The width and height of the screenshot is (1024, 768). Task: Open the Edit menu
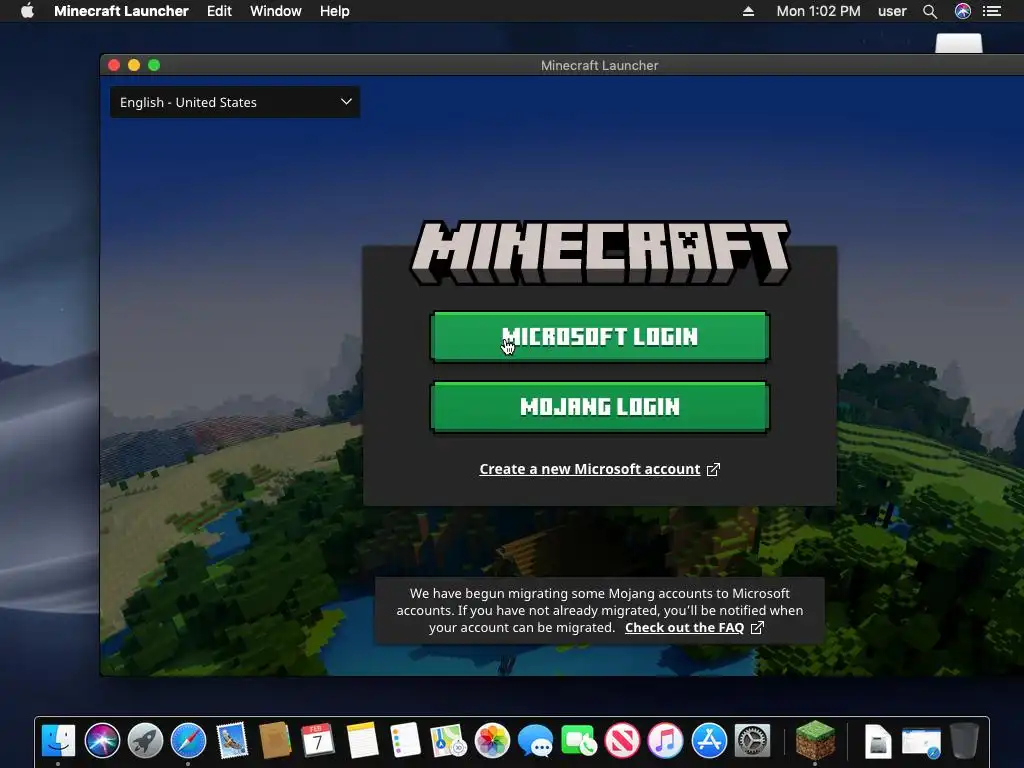219,11
